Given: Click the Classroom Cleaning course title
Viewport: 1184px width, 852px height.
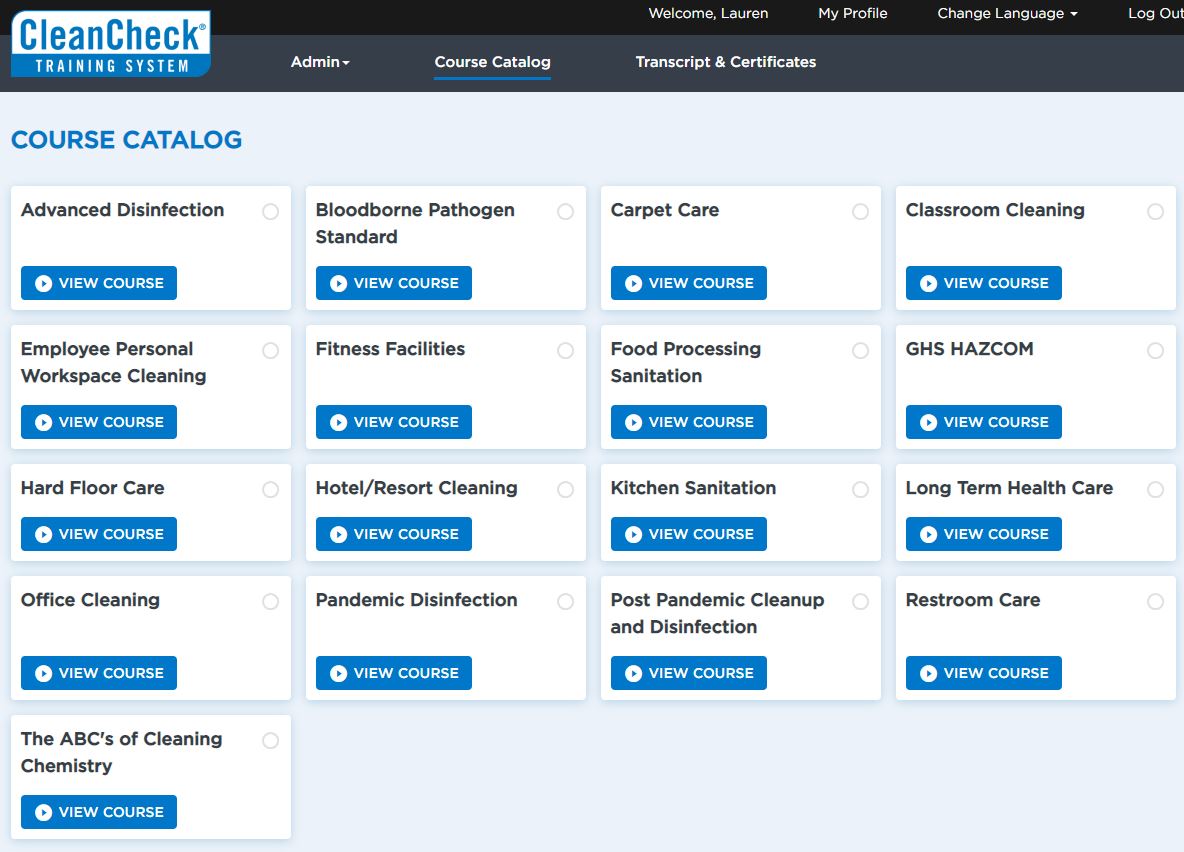Looking at the screenshot, I should [x=994, y=210].
